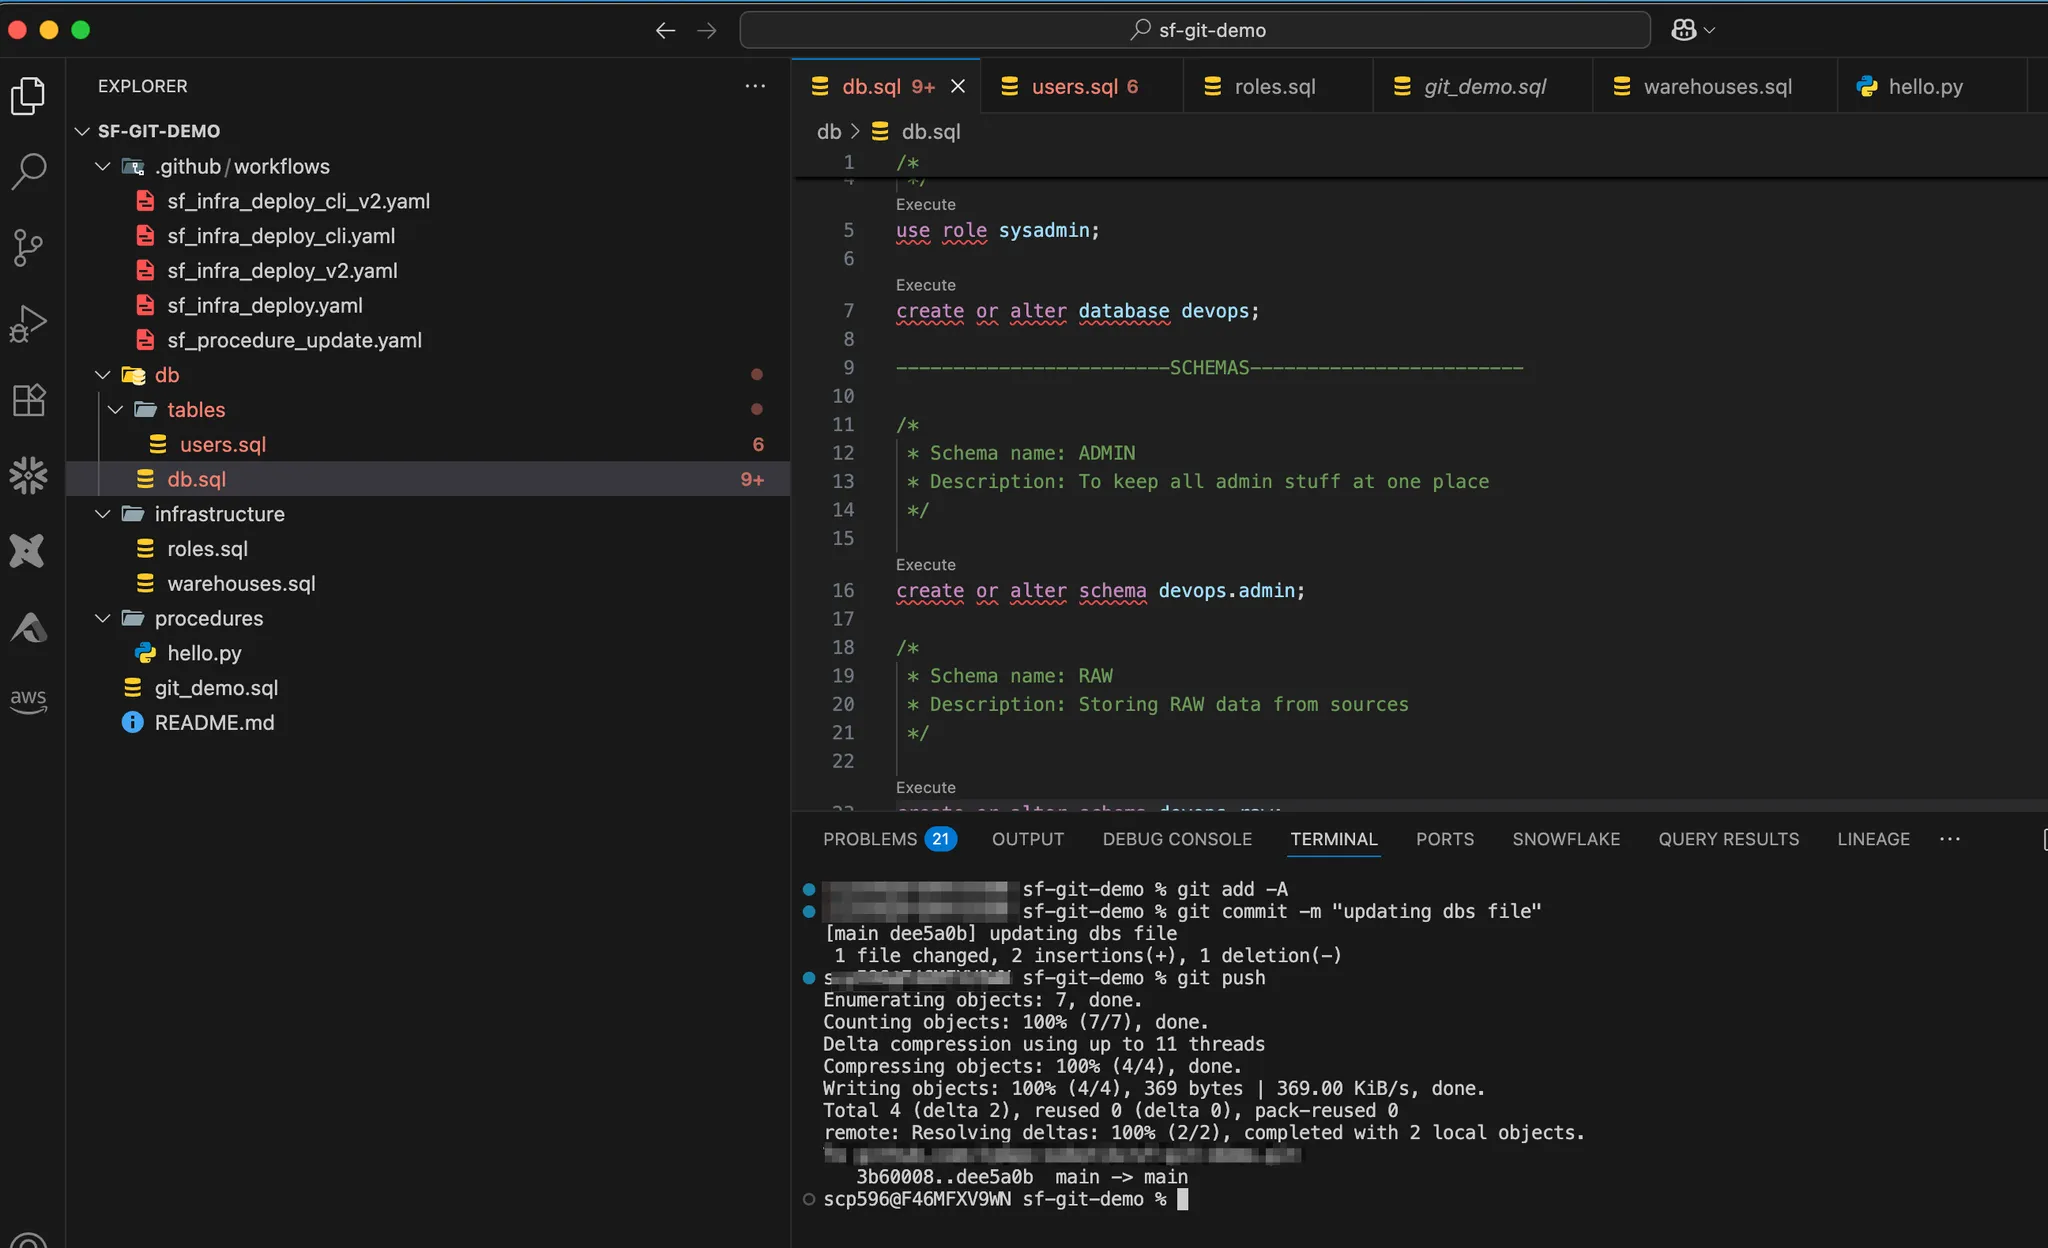Screen dimensions: 2048x1248
Task: Collapse the tables folder
Action: click(115, 410)
